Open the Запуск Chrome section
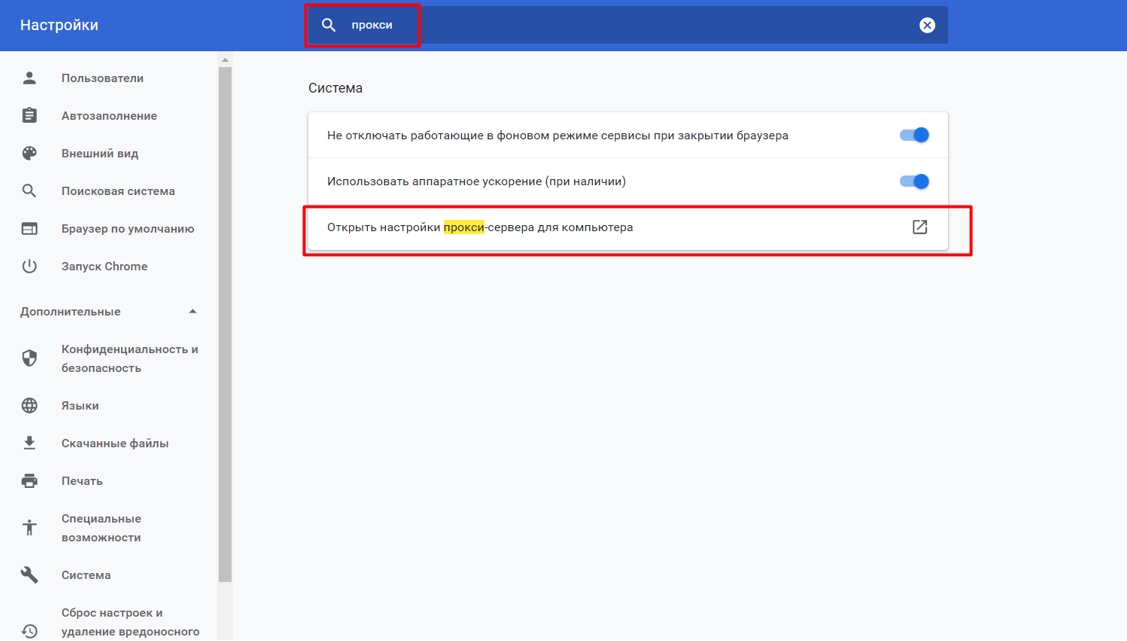The width and height of the screenshot is (1127, 641). coord(104,266)
